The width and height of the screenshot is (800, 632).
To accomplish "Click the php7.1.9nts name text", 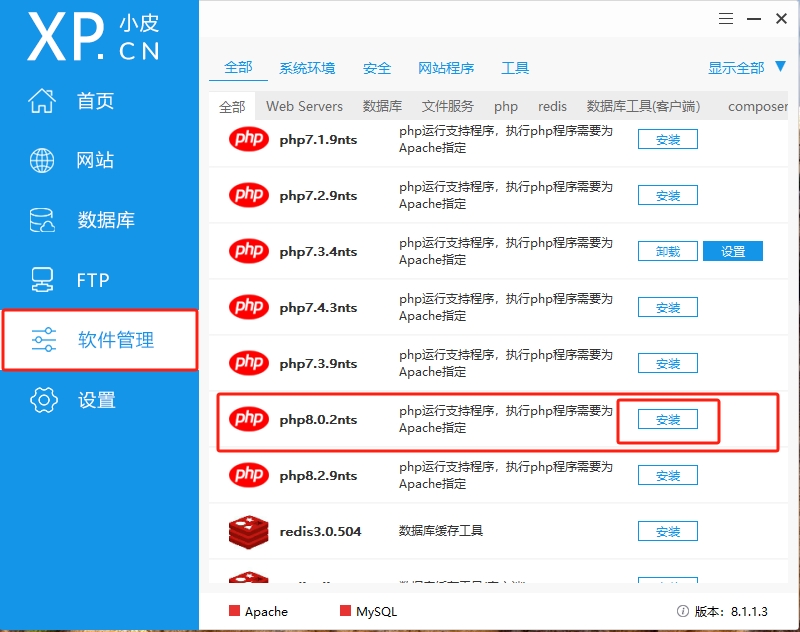I will tap(318, 140).
